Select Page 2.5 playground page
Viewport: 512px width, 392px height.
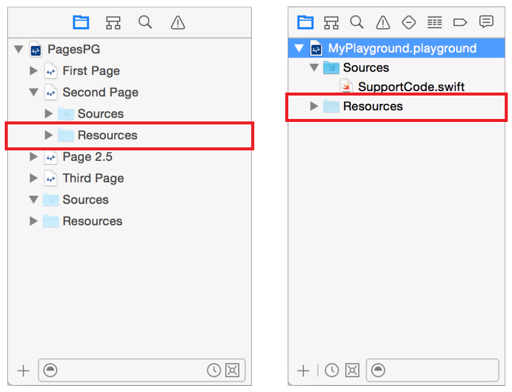[87, 157]
